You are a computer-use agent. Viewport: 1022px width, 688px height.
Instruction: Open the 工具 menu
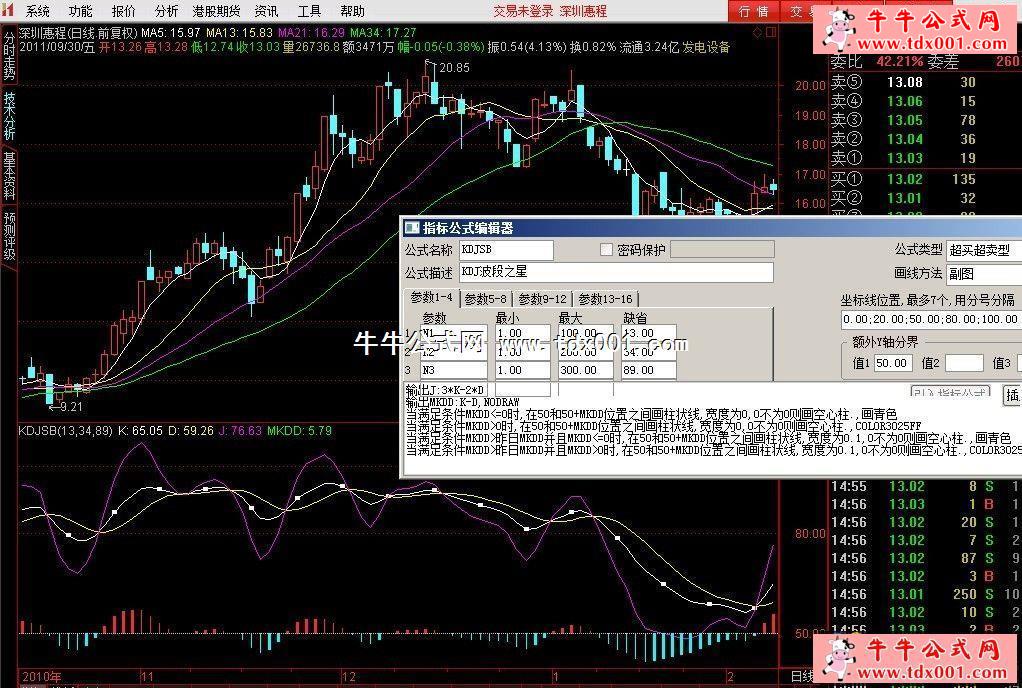(x=309, y=11)
